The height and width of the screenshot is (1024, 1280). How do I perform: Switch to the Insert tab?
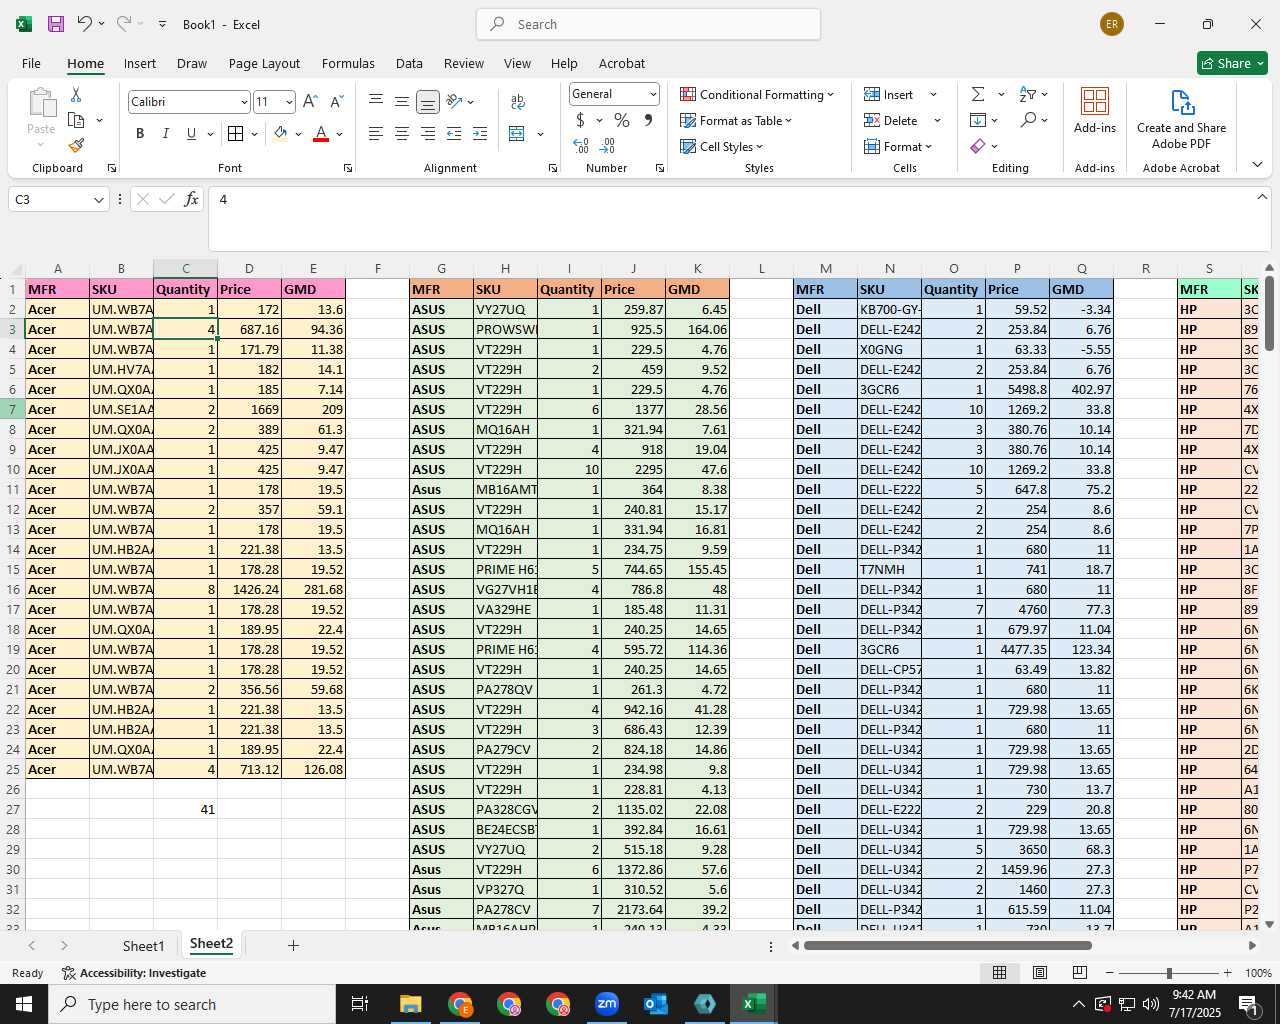(x=140, y=63)
